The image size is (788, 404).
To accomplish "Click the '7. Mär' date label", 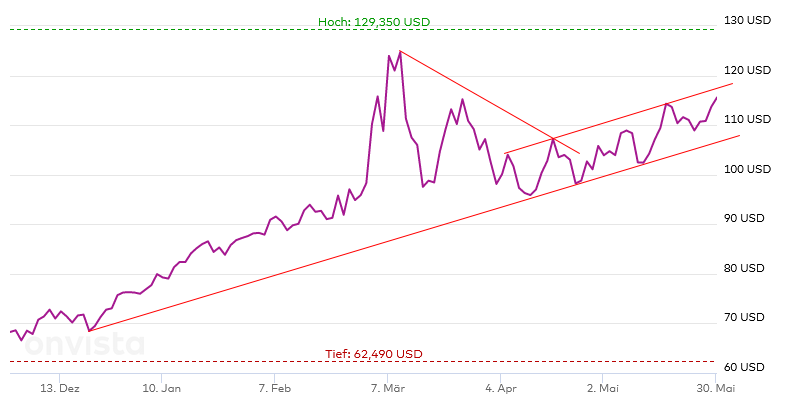I will (x=387, y=387).
